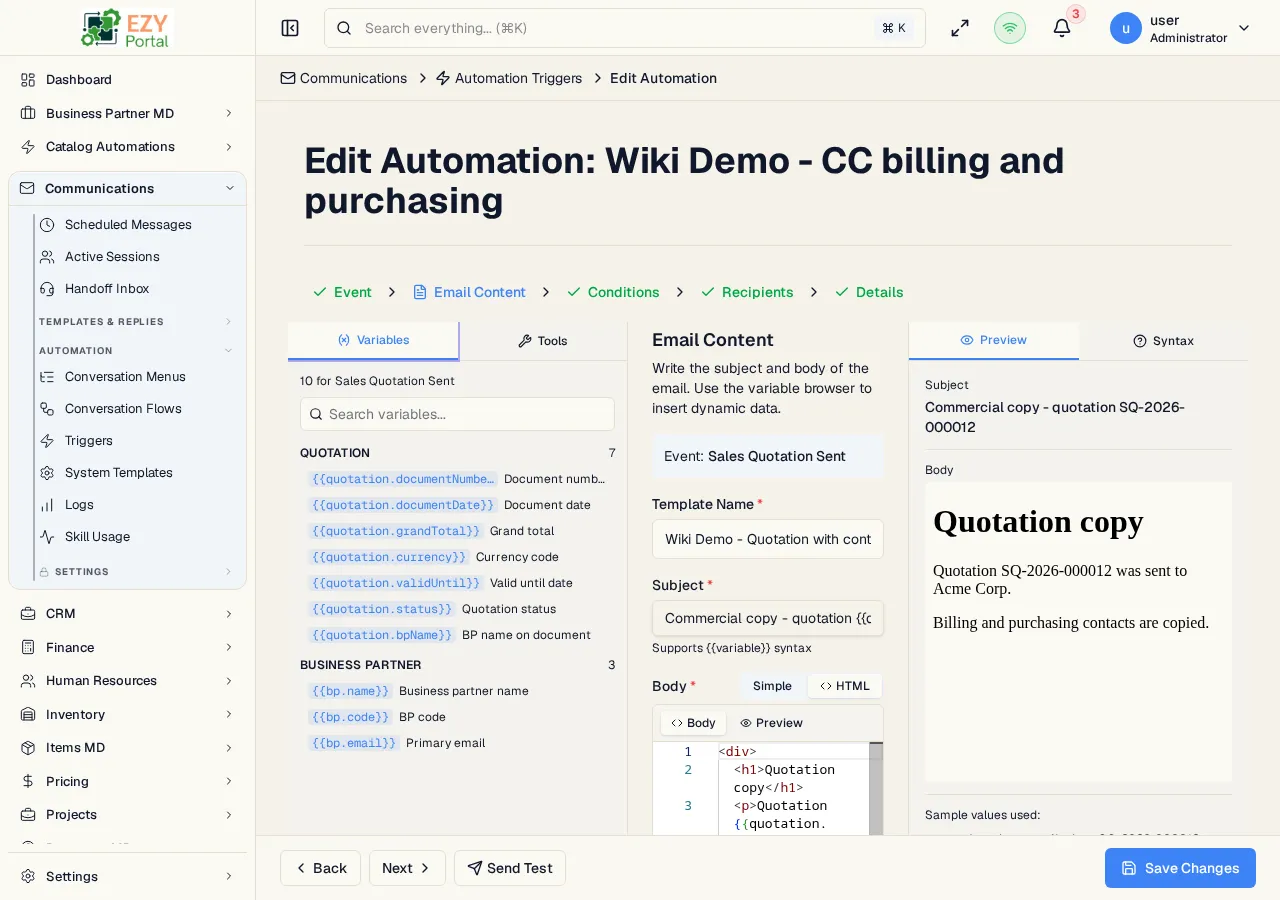Switch to the Tools tab

pos(543,341)
